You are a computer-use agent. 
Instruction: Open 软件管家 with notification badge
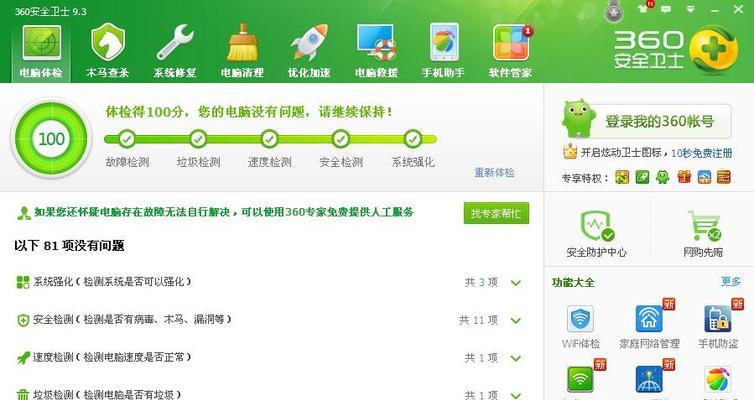(x=511, y=43)
